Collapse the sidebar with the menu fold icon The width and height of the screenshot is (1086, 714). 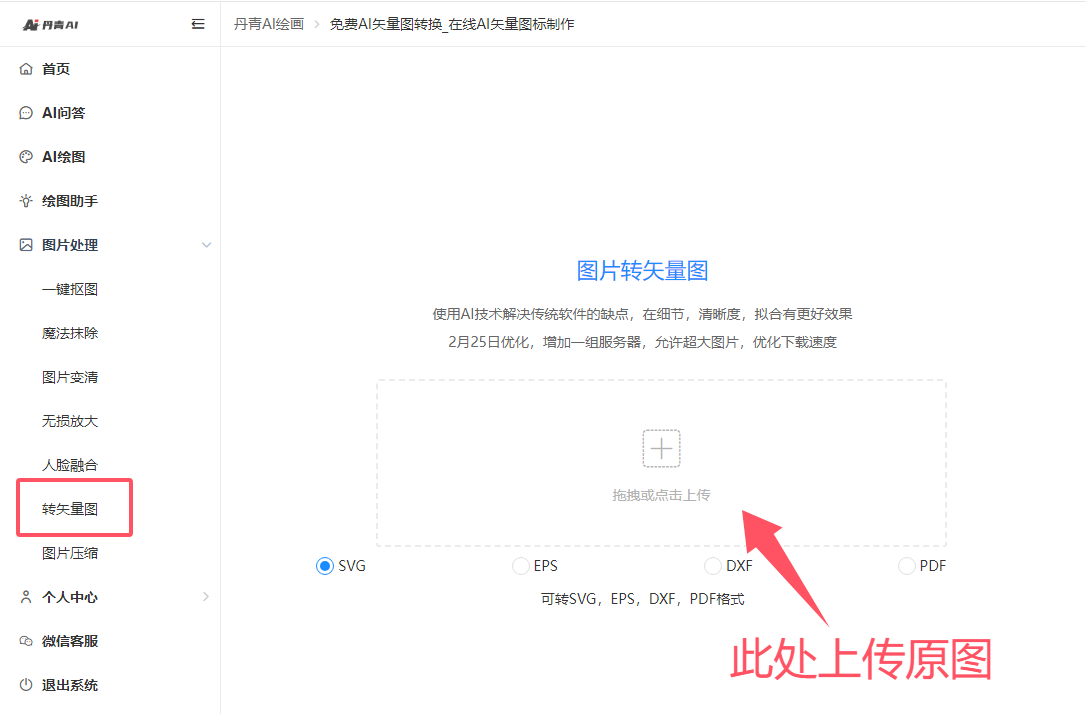[198, 24]
